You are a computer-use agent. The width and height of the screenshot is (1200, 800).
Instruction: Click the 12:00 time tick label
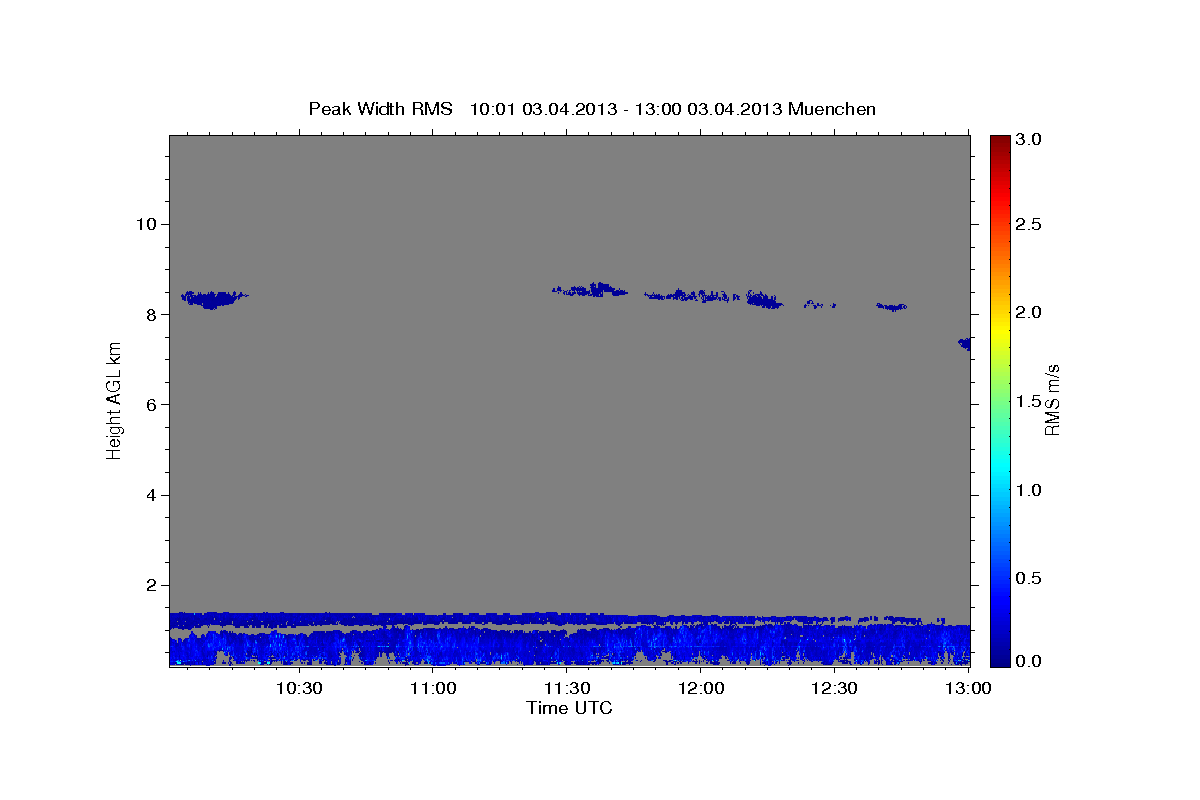[701, 688]
